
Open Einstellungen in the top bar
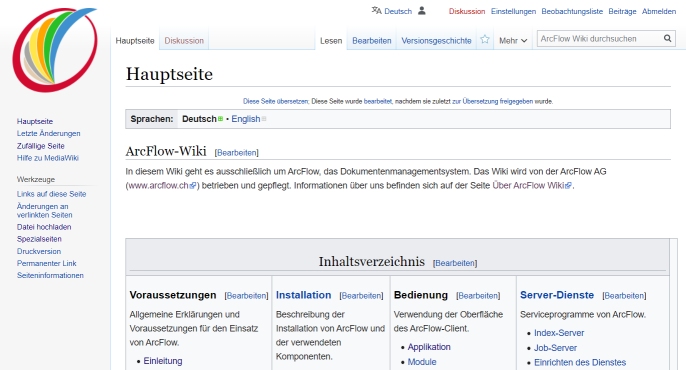coord(513,11)
